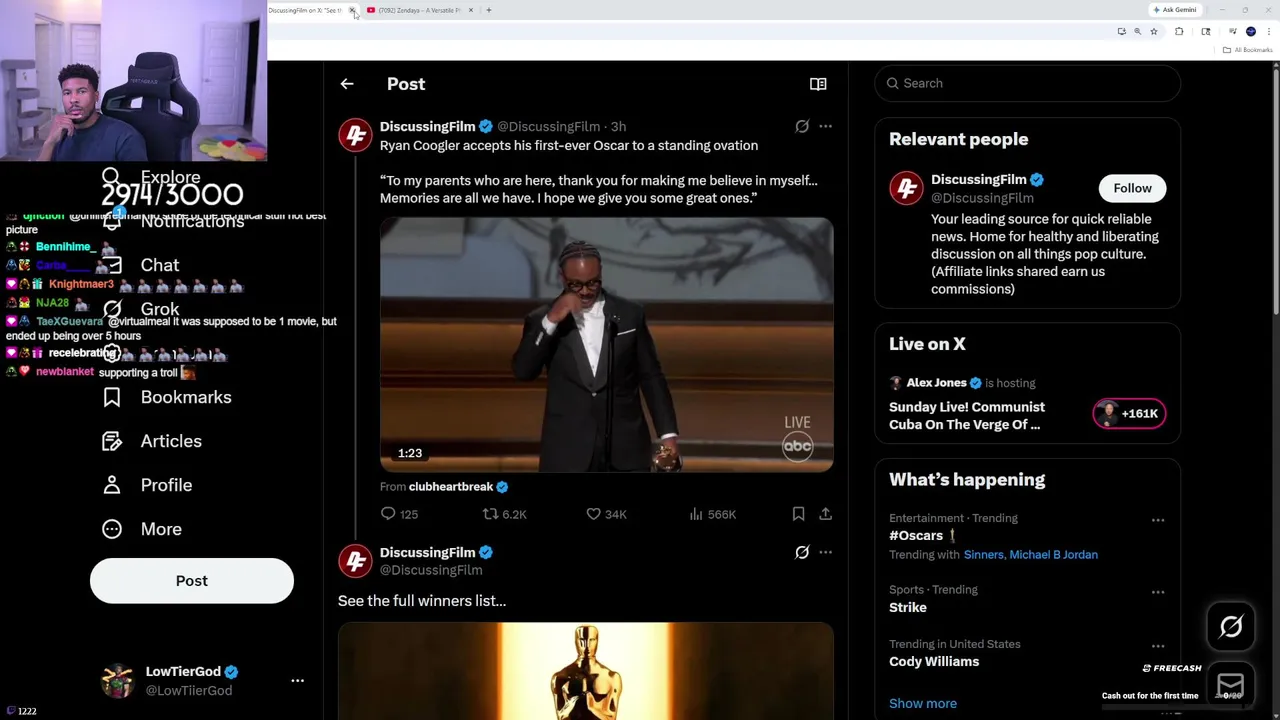Click zoom magnifier icon in address bar

click(1137, 32)
